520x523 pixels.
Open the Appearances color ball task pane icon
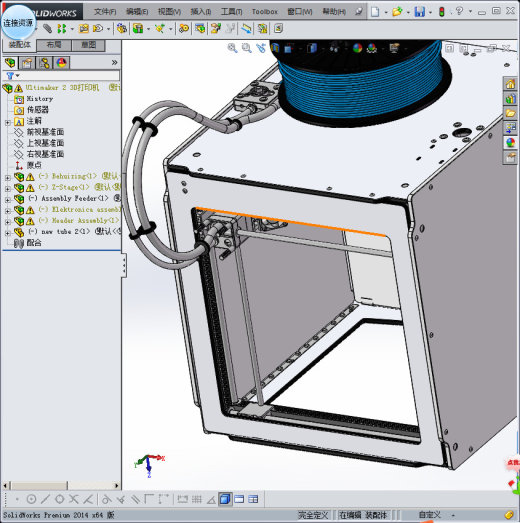(x=510, y=142)
